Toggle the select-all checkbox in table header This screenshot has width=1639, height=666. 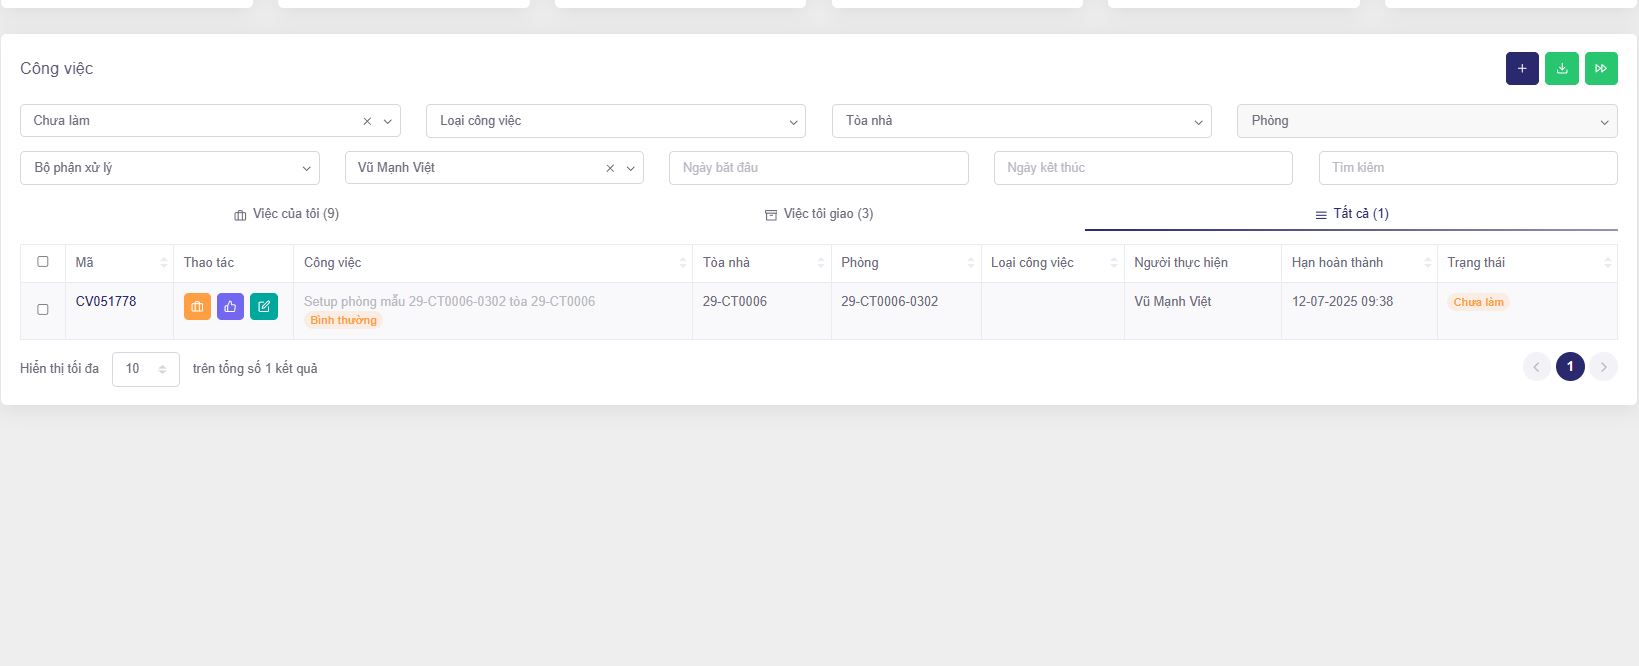(x=43, y=262)
